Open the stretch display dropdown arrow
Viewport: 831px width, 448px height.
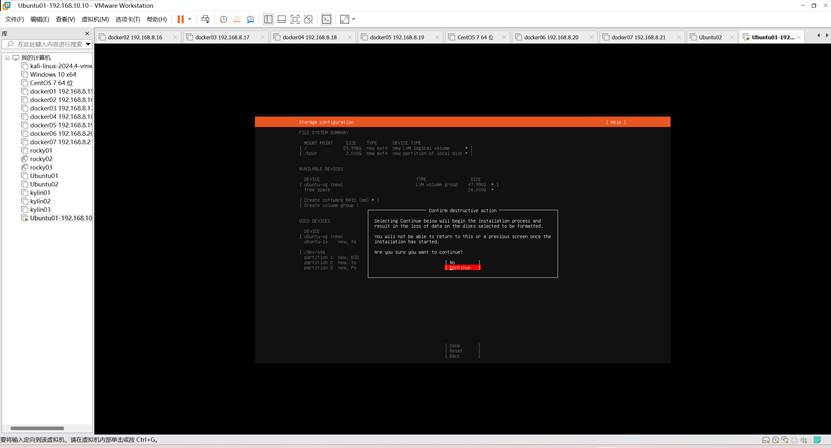[x=353, y=19]
